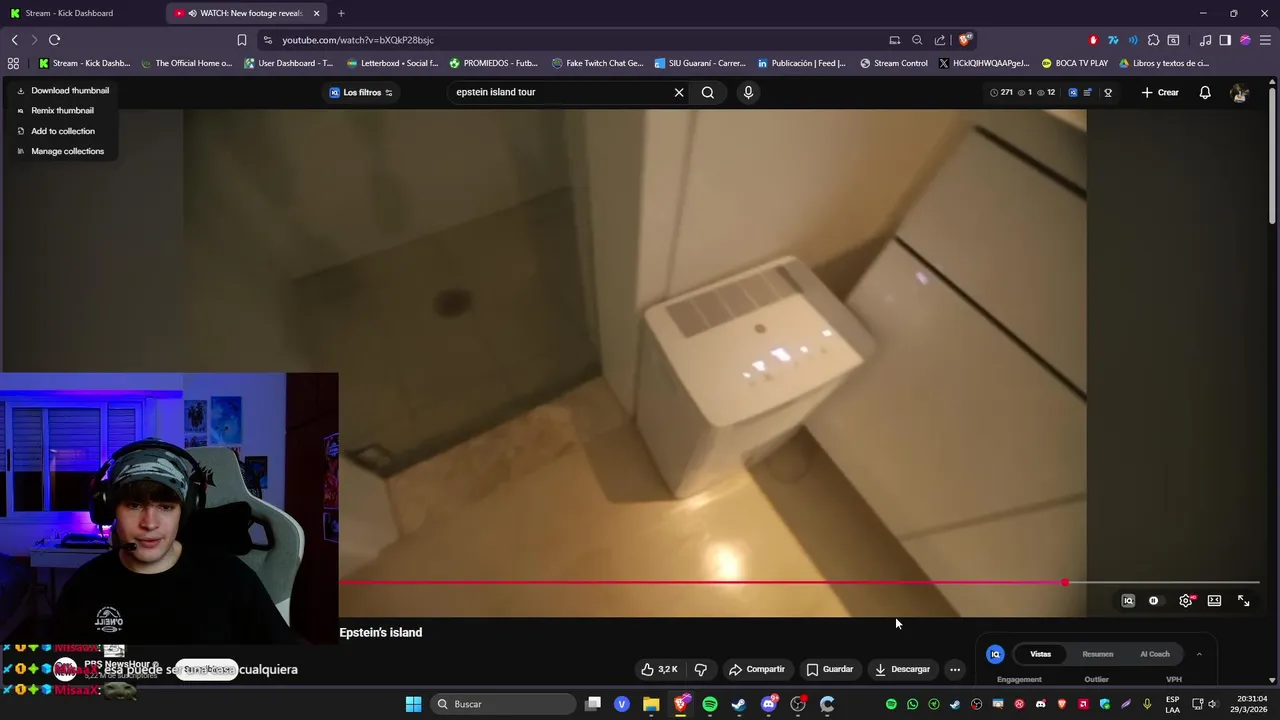Image resolution: width=1280 pixels, height=720 pixels.
Task: Open the account avatar menu
Action: pyautogui.click(x=1240, y=92)
